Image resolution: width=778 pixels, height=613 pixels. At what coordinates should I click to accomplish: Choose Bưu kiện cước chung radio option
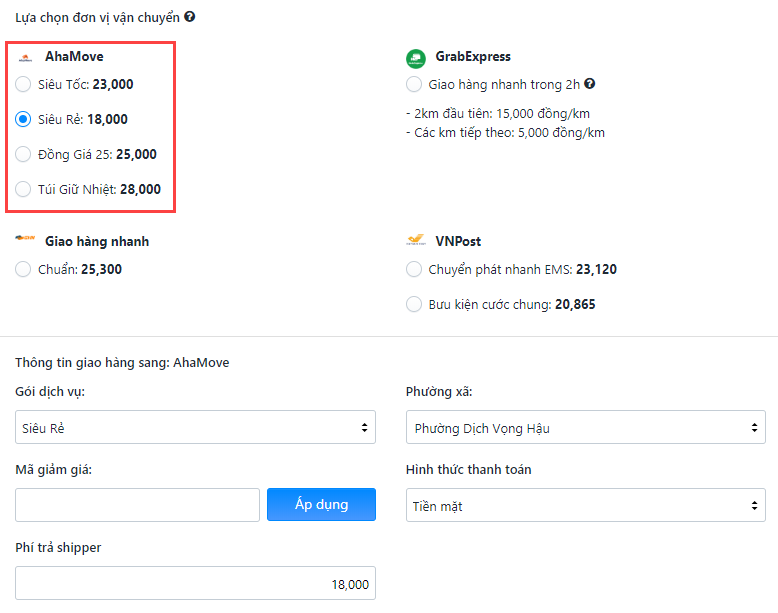(x=414, y=304)
